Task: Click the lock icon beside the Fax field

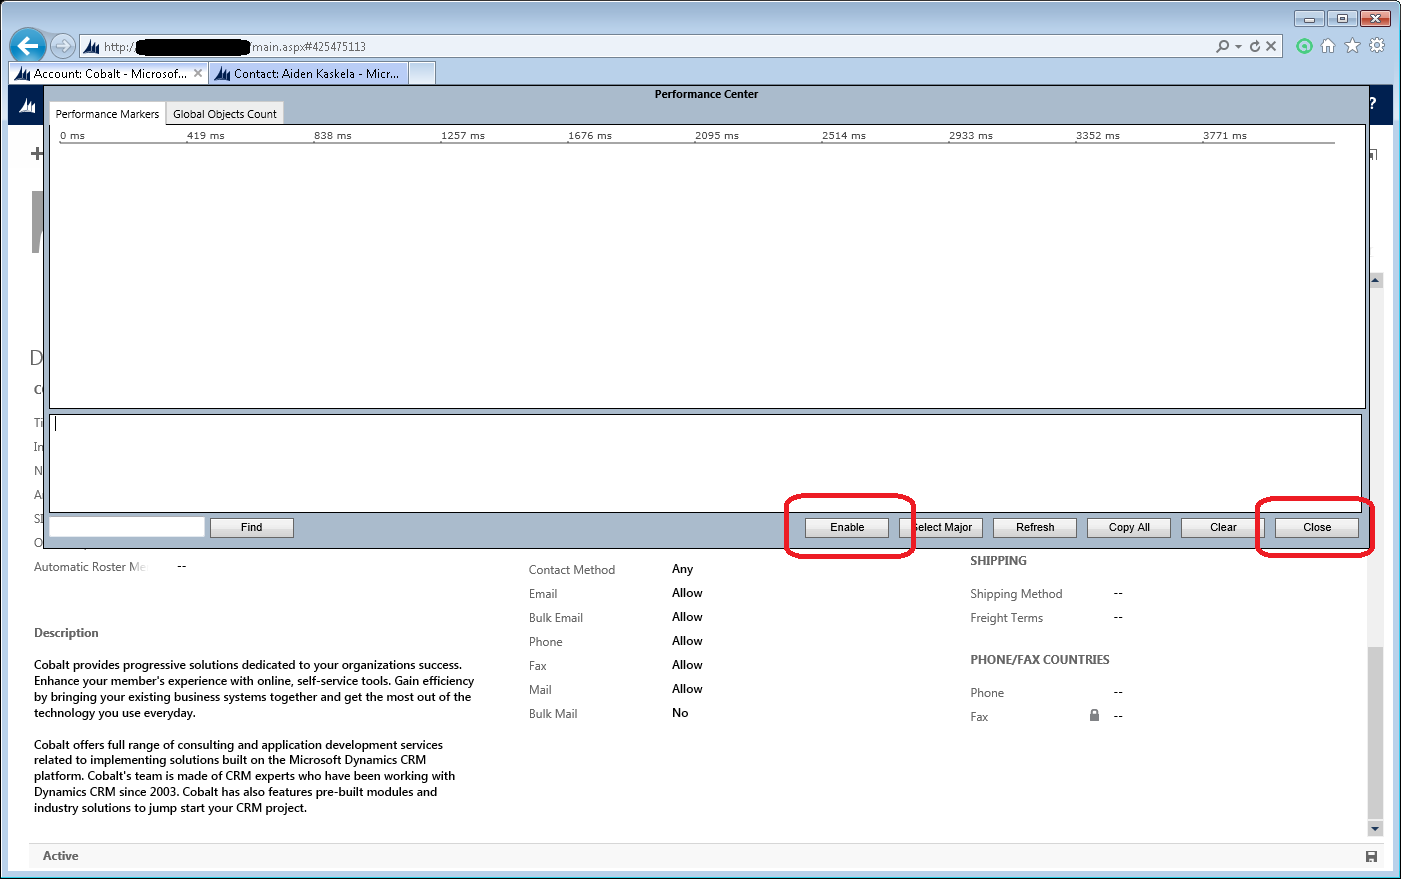Action: coord(1094,716)
